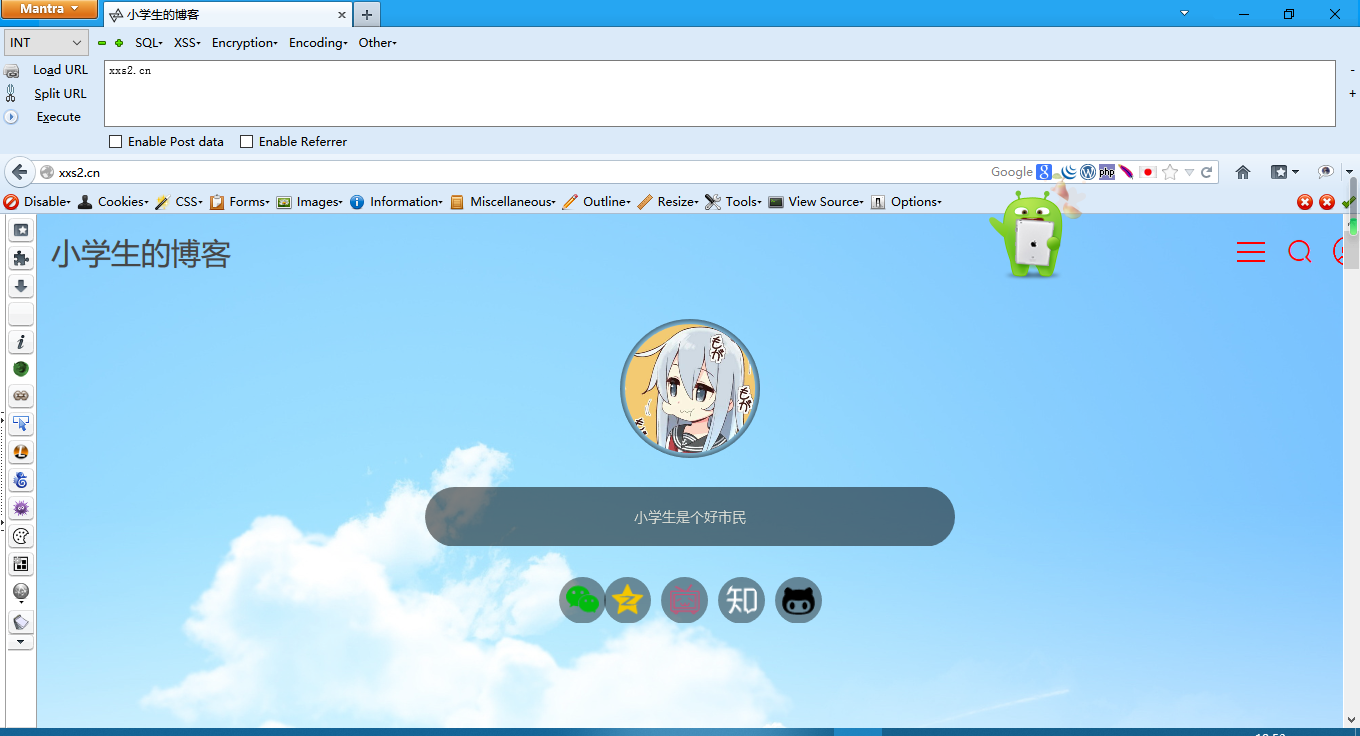Image resolution: width=1360 pixels, height=736 pixels.
Task: Open the home page icon
Action: point(1243,172)
